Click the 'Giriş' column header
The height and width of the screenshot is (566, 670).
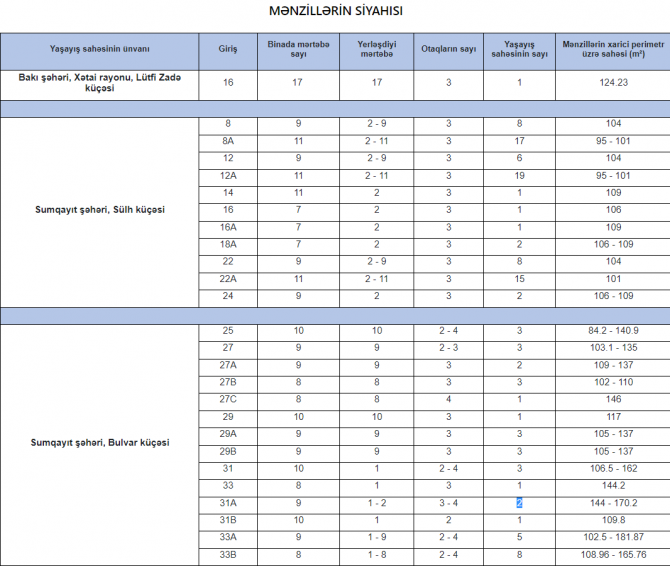(x=227, y=49)
